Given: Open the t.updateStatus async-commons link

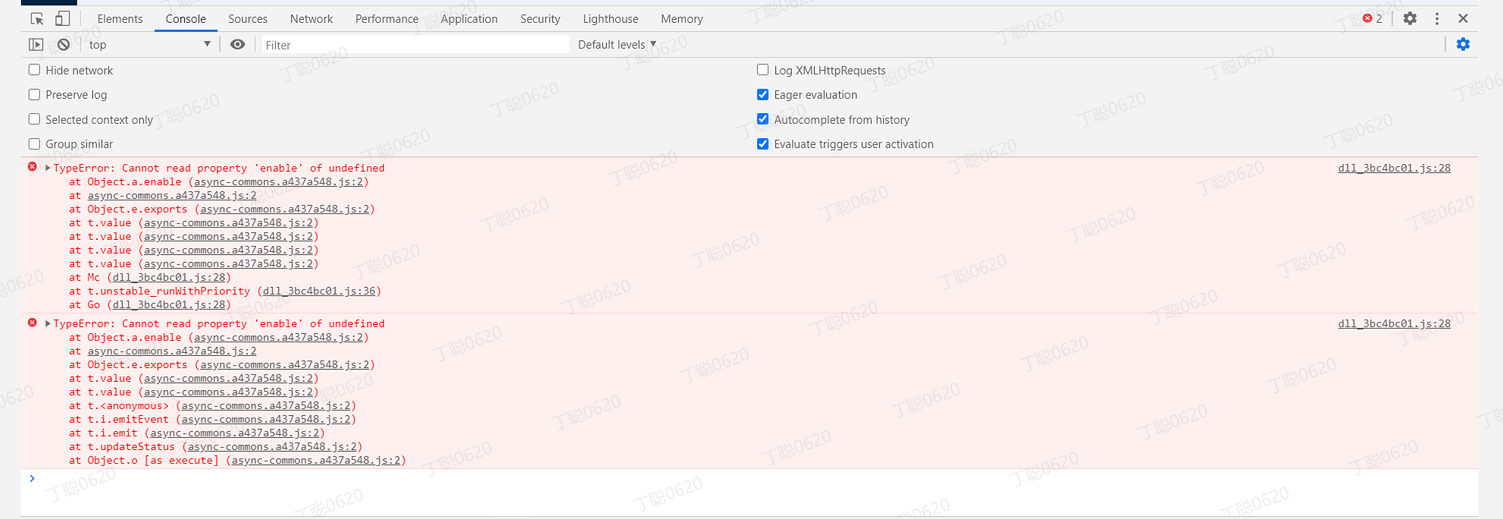Looking at the screenshot, I should pyautogui.click(x=272, y=447).
